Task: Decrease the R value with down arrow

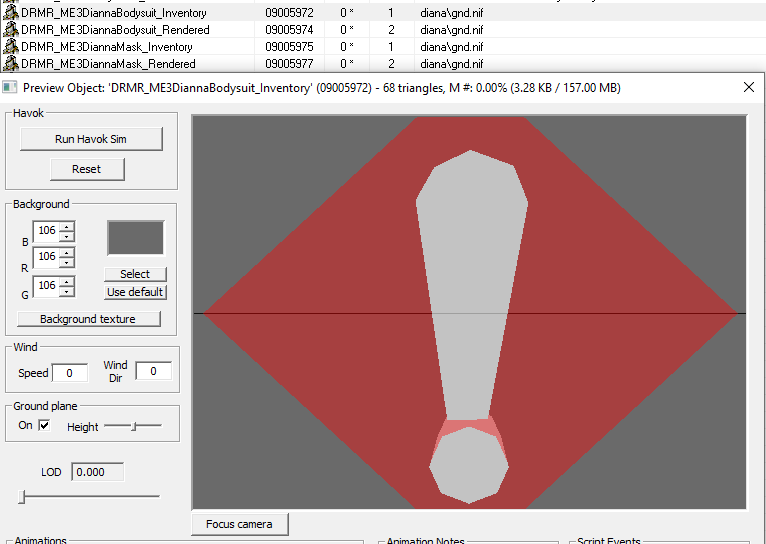Action: [x=67, y=262]
